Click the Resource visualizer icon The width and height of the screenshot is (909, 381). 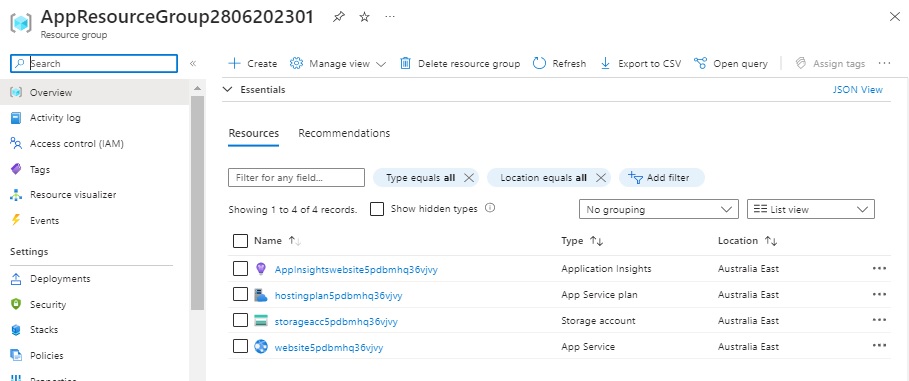[x=16, y=195]
